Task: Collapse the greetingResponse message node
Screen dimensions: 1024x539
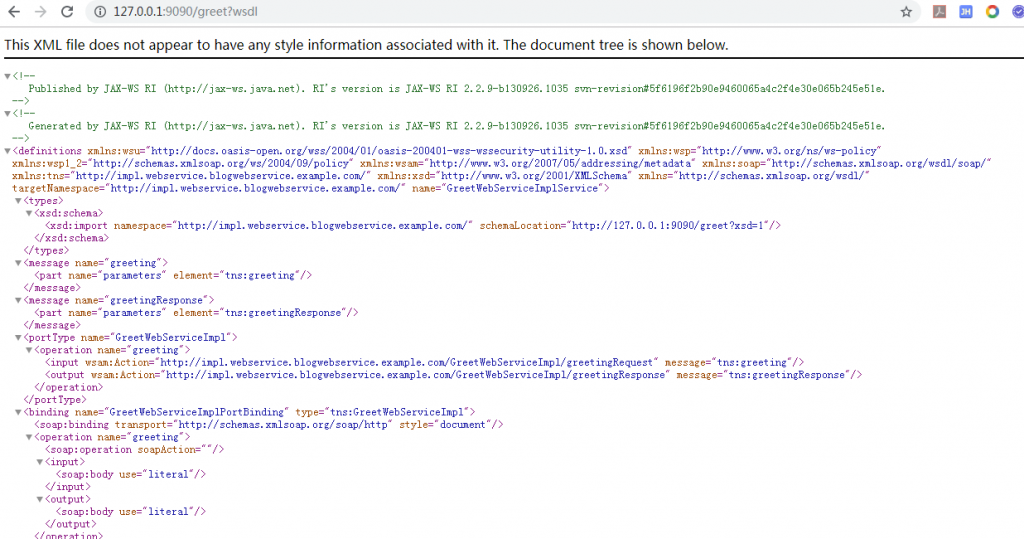Action: [x=19, y=300]
